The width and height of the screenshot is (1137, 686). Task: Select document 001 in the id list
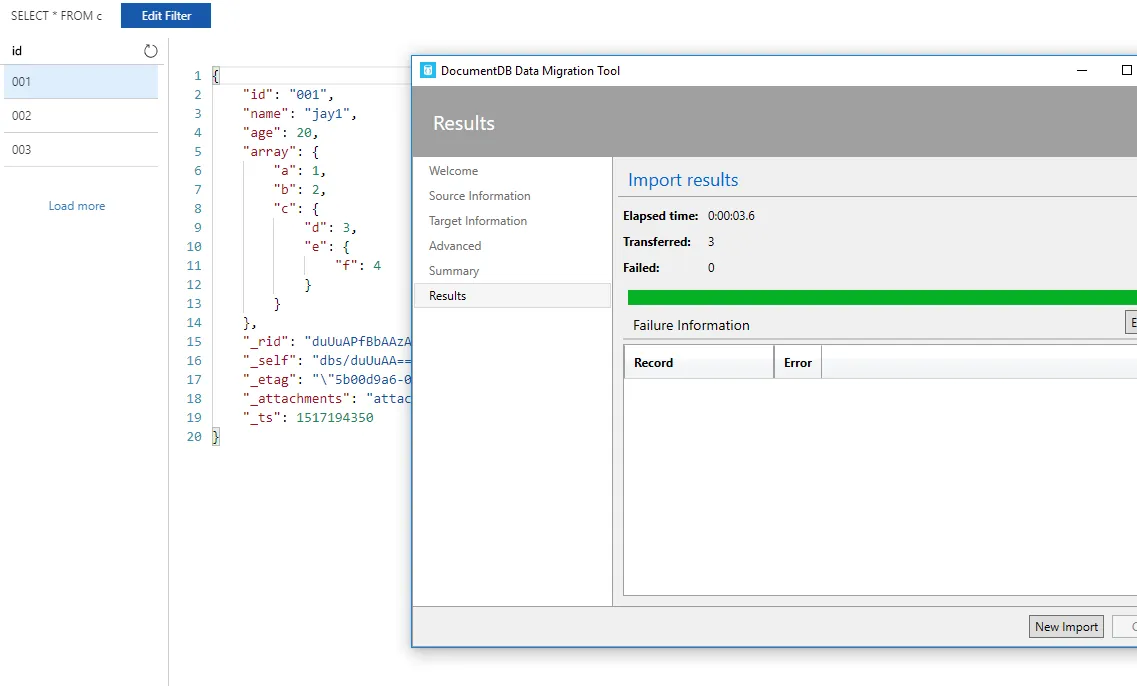(x=80, y=81)
